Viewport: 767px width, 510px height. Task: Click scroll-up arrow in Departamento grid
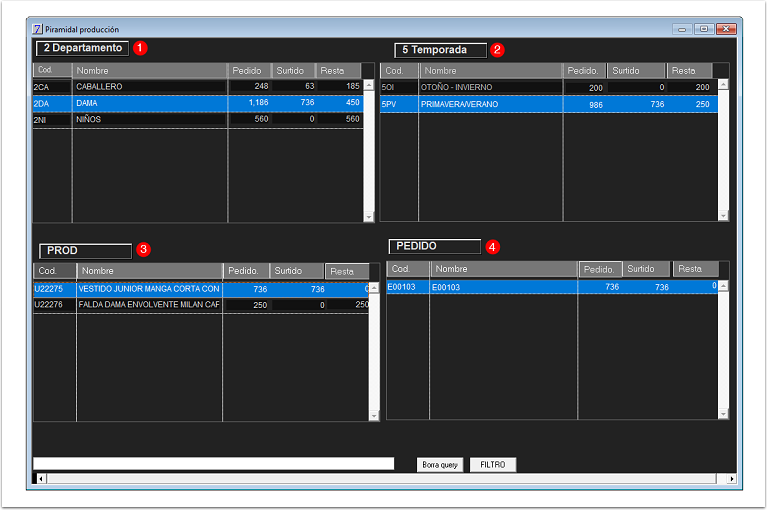pos(369,85)
